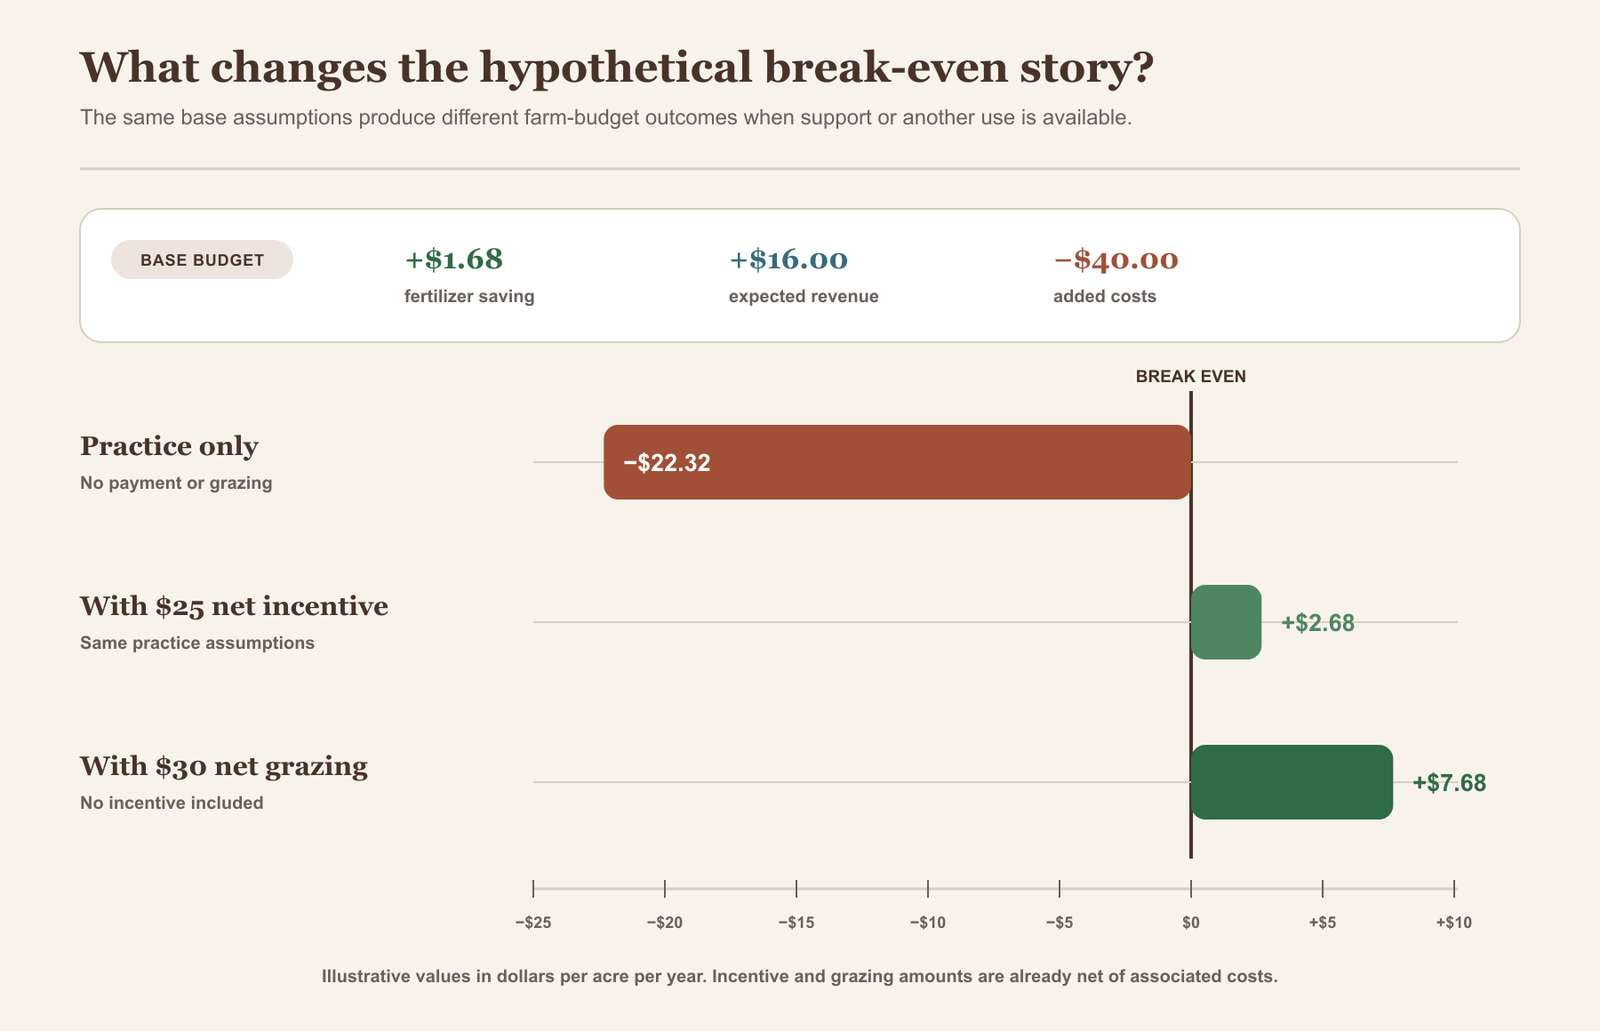
Task: Click the −$5 axis tick label
Action: pos(1059,922)
